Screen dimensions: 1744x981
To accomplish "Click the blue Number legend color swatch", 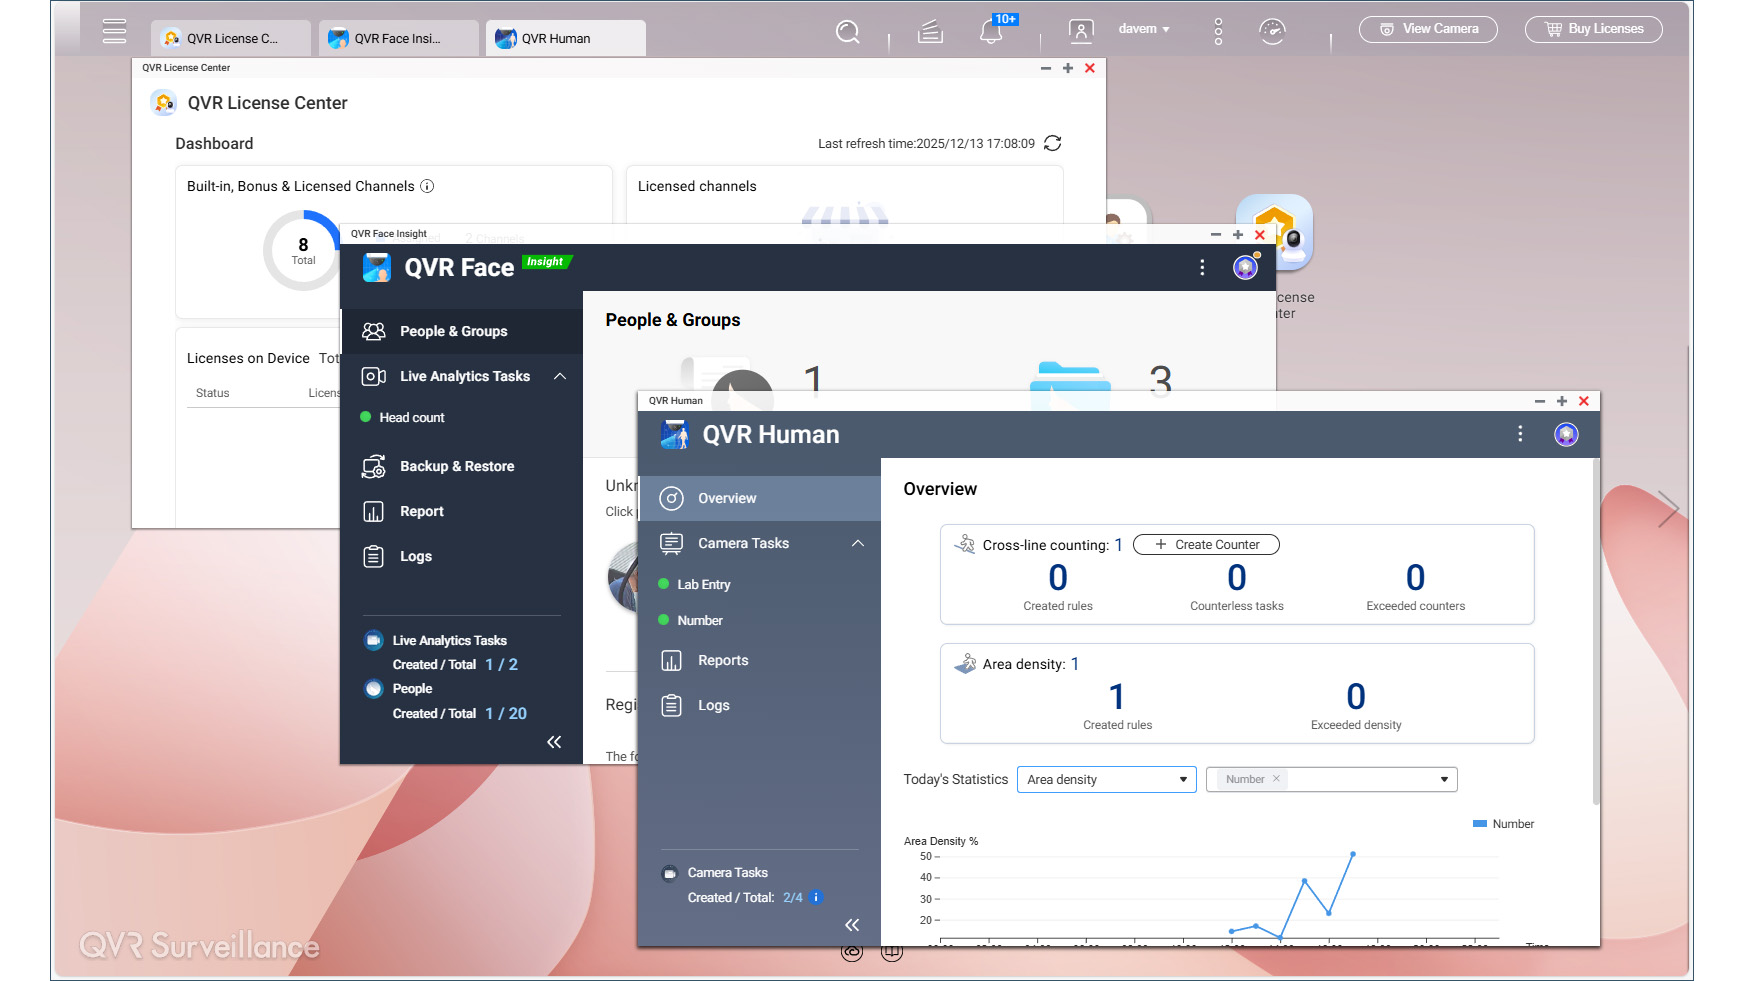I will (1478, 823).
